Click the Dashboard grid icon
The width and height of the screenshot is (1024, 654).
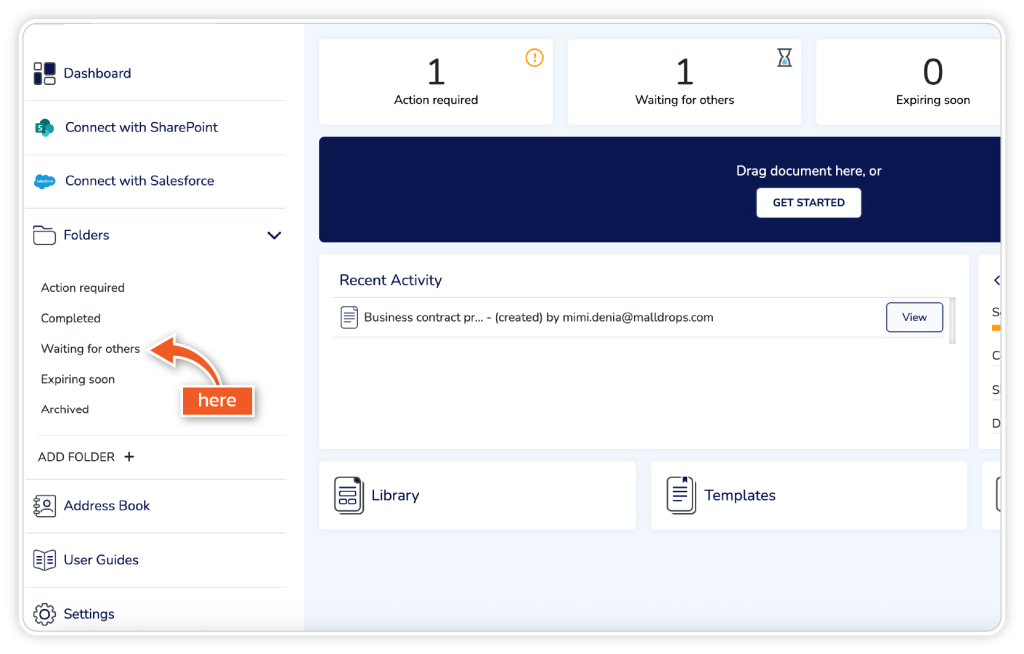(x=44, y=73)
